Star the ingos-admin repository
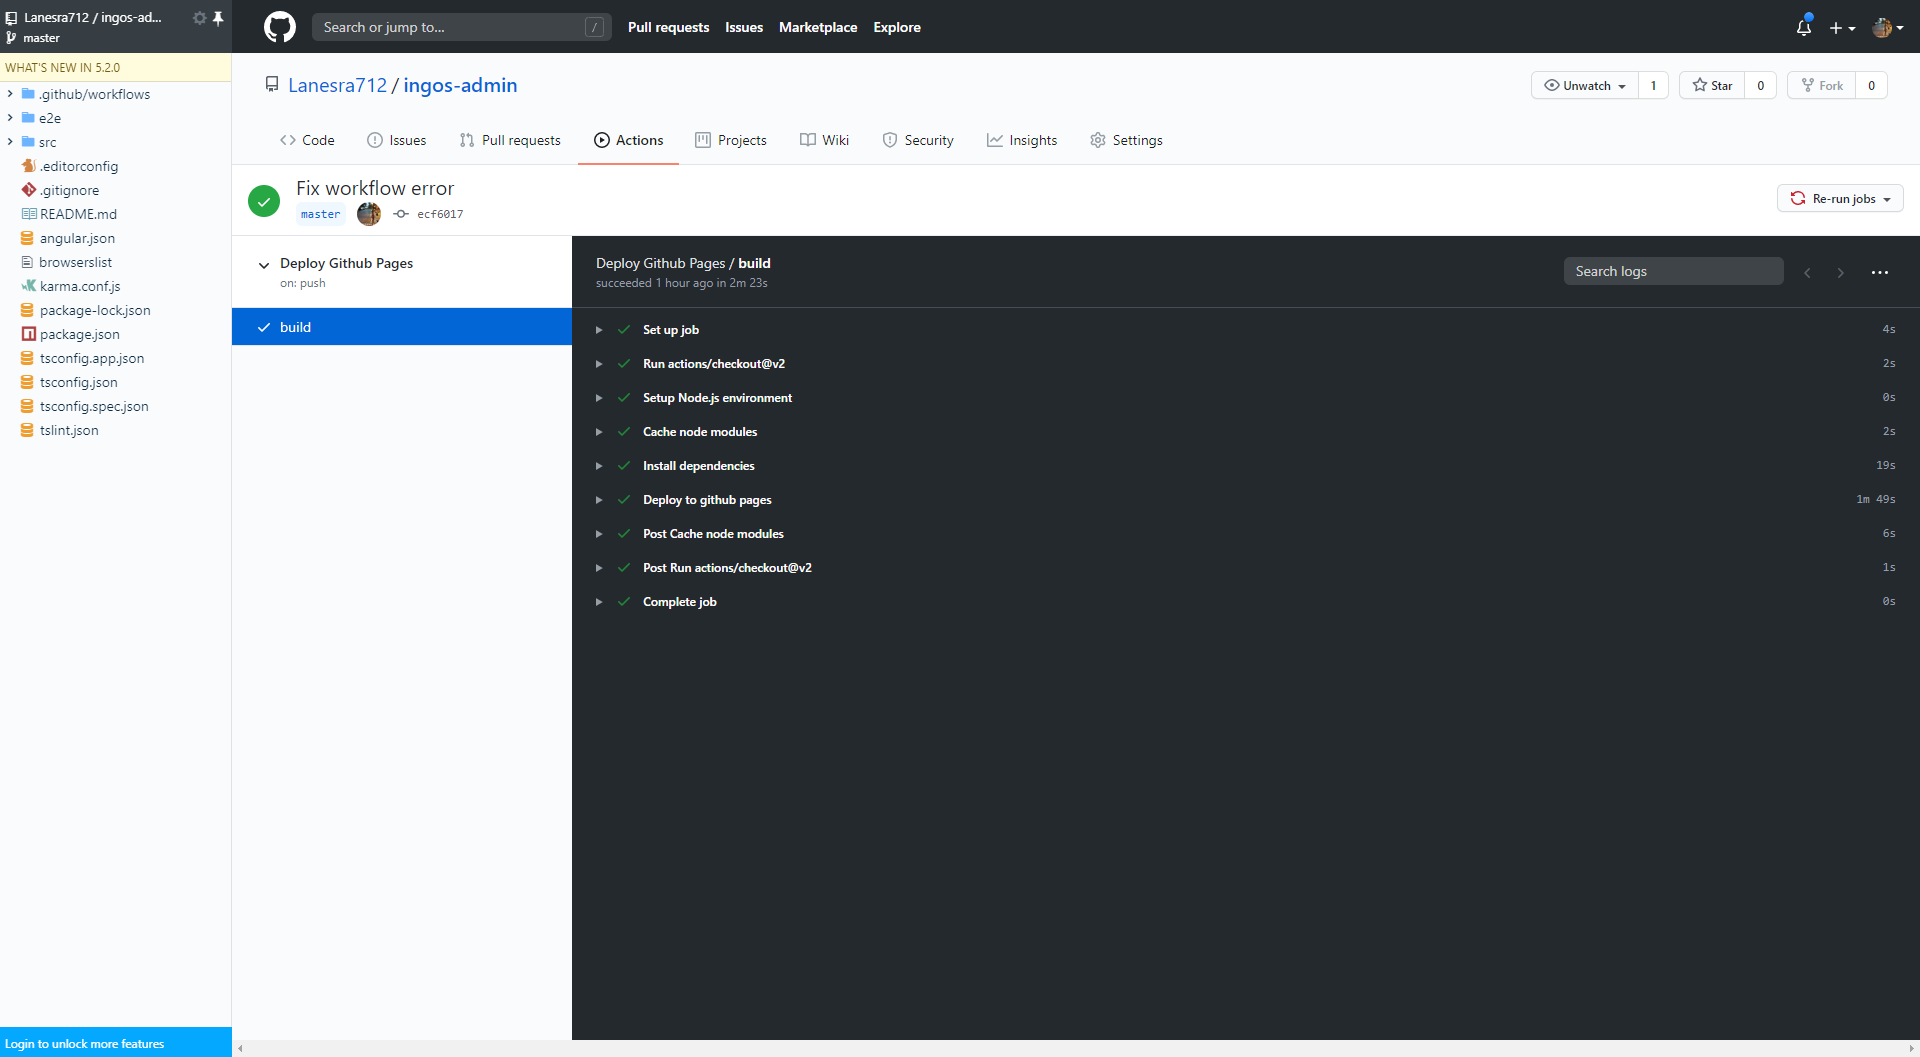This screenshot has width=1920, height=1057. 1712,85
